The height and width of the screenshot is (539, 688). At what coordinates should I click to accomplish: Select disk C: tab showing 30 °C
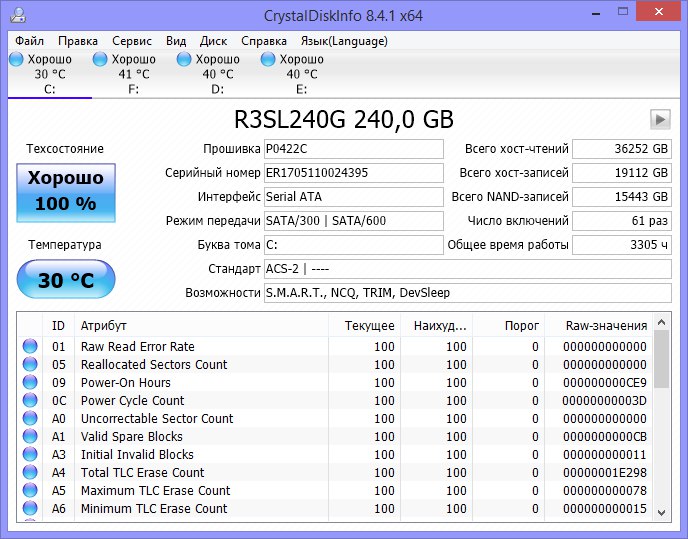[x=50, y=74]
